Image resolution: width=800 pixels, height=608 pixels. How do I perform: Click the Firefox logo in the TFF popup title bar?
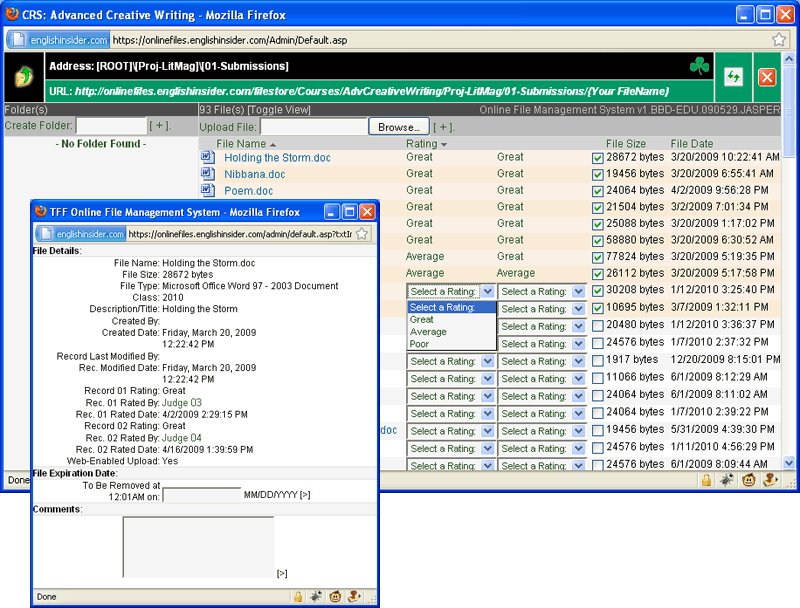pos(40,211)
